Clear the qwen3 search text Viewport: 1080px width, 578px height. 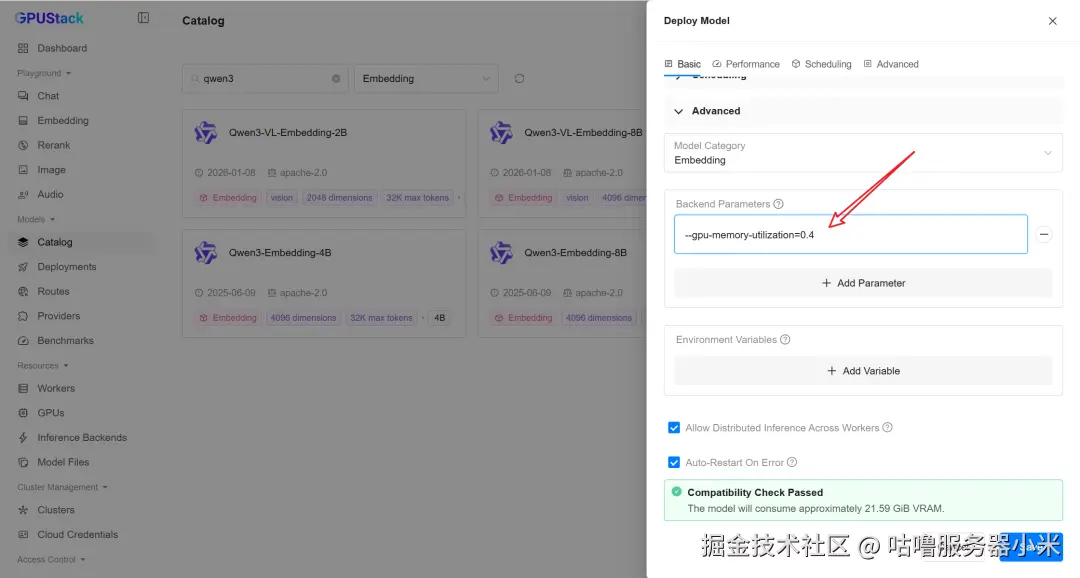coord(336,79)
